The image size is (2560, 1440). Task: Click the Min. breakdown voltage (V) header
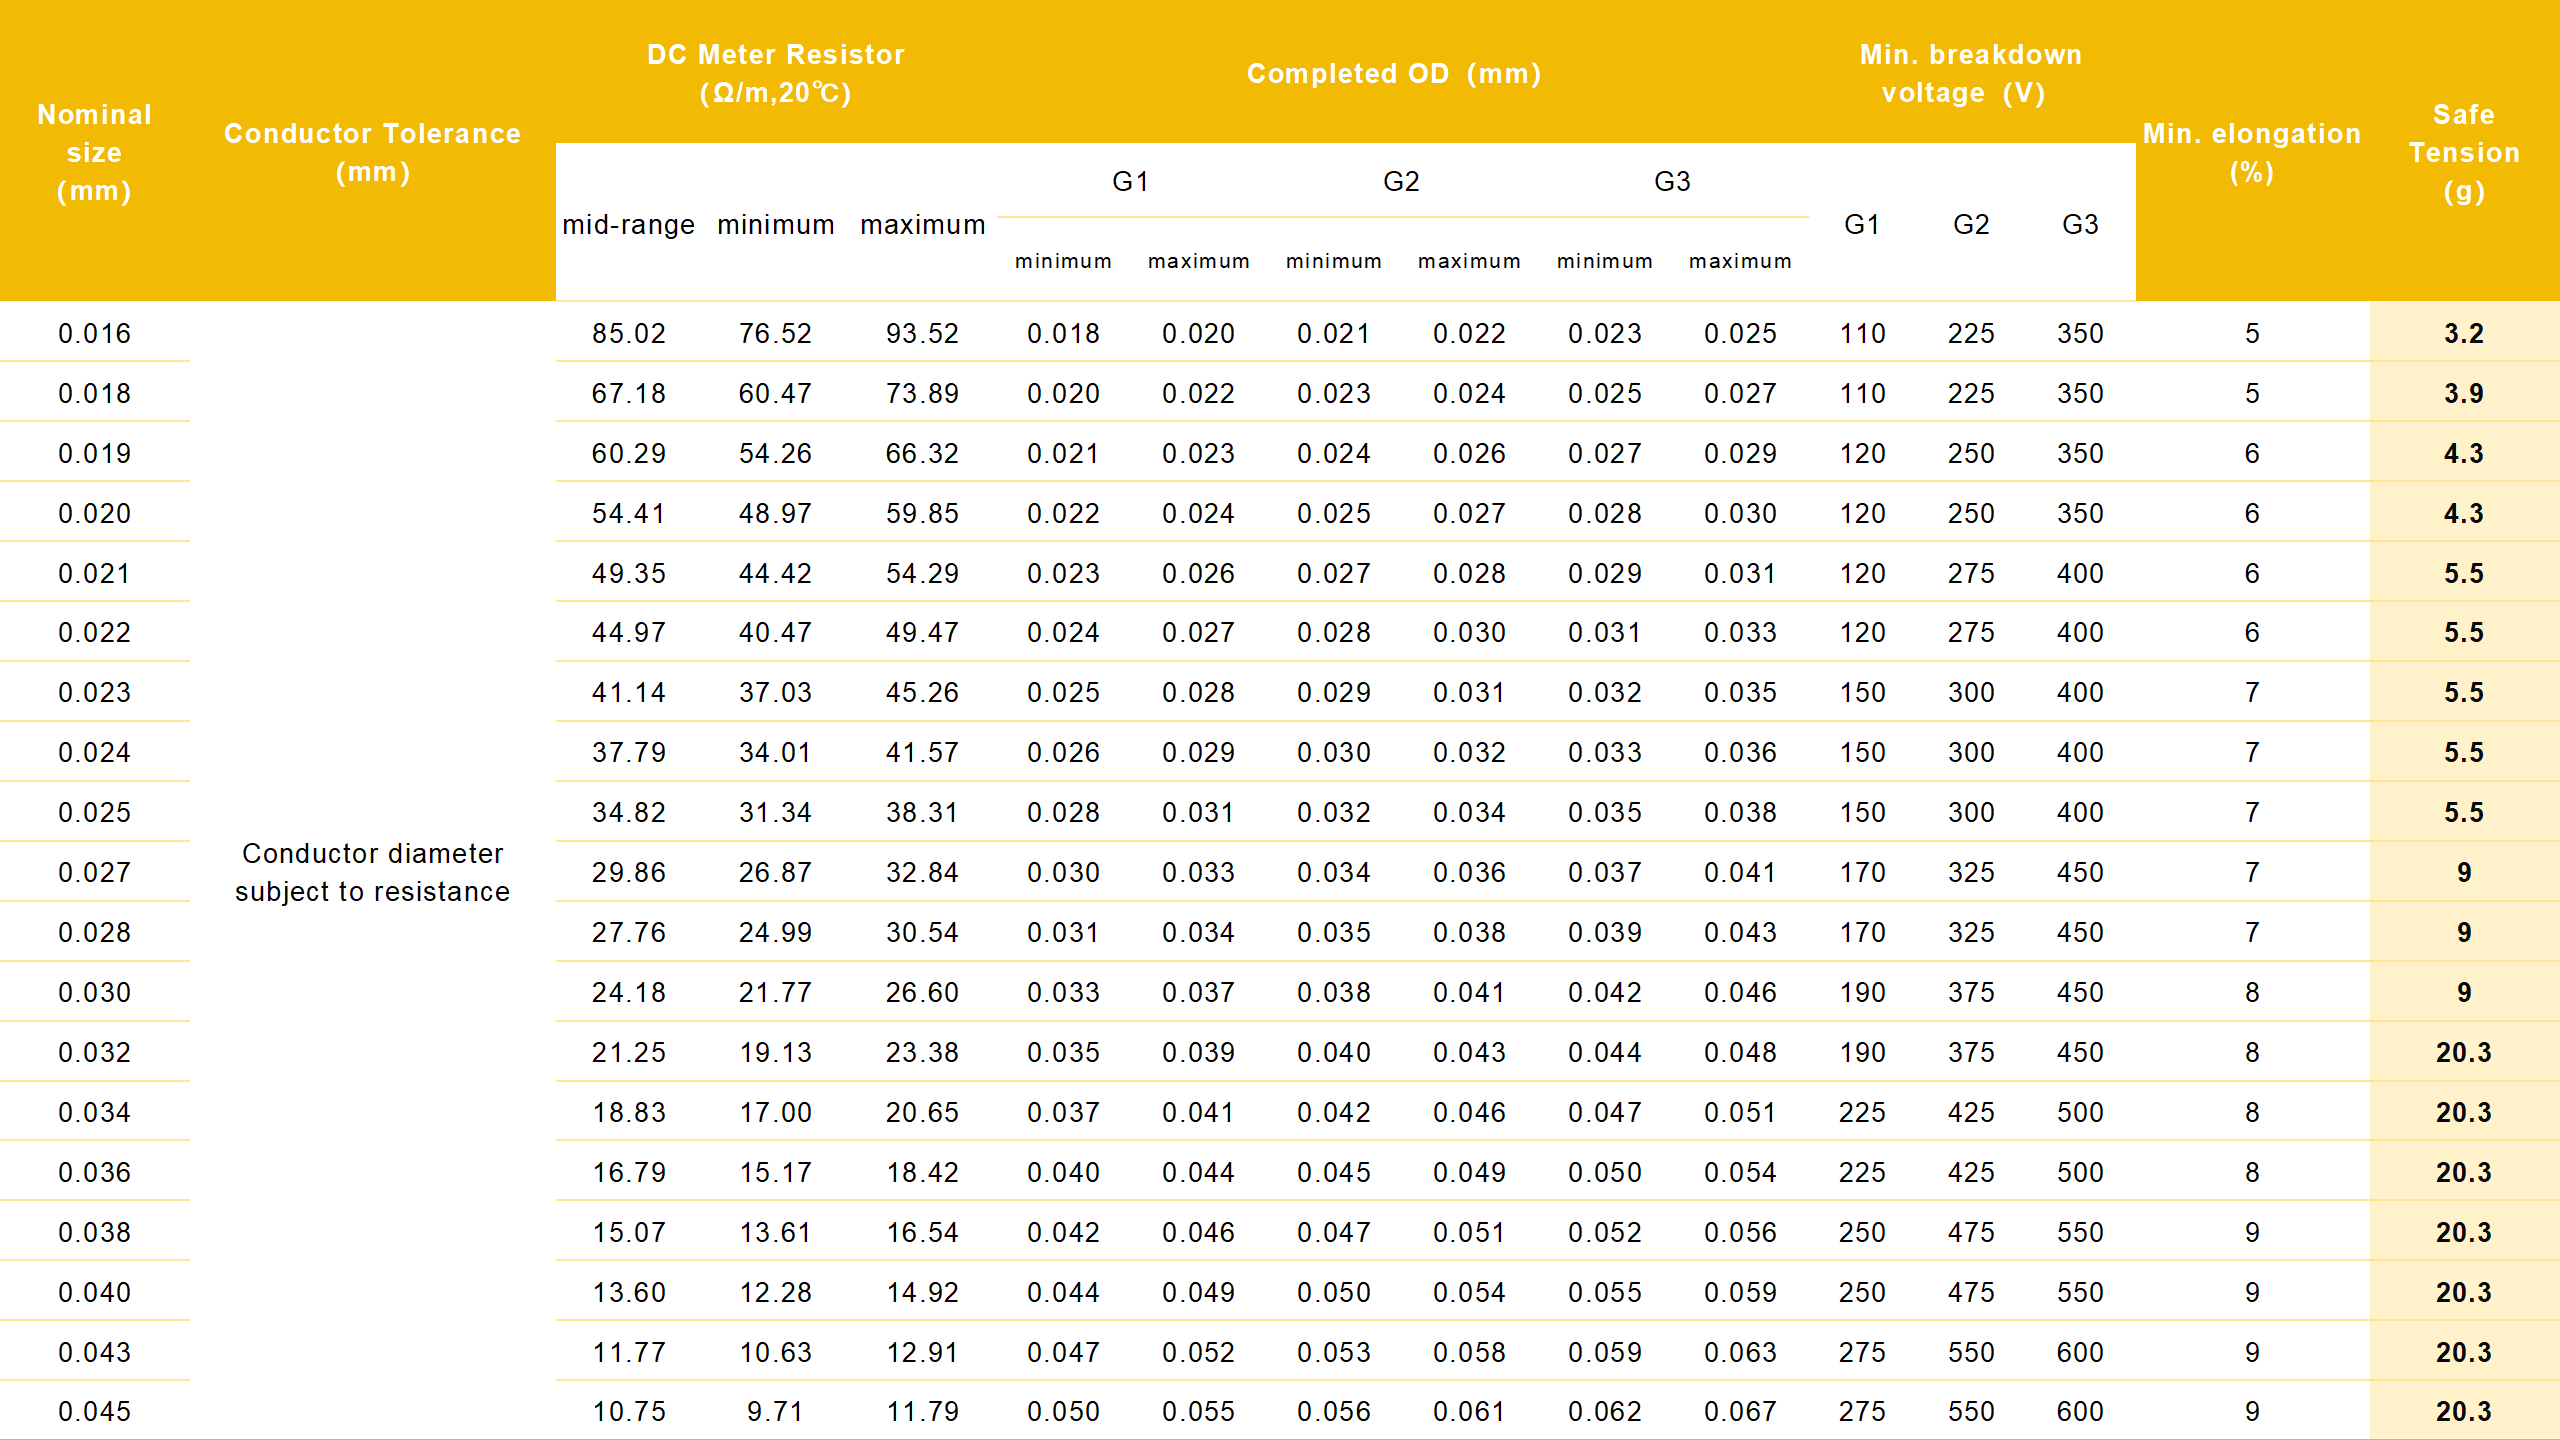coord(1970,73)
